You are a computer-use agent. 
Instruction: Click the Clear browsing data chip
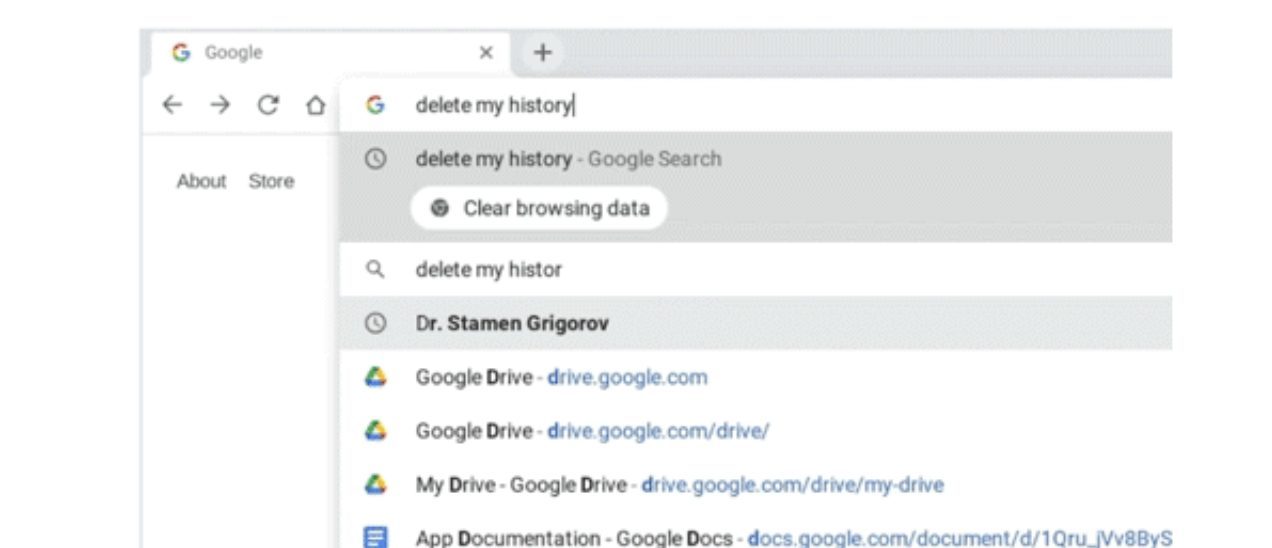539,208
